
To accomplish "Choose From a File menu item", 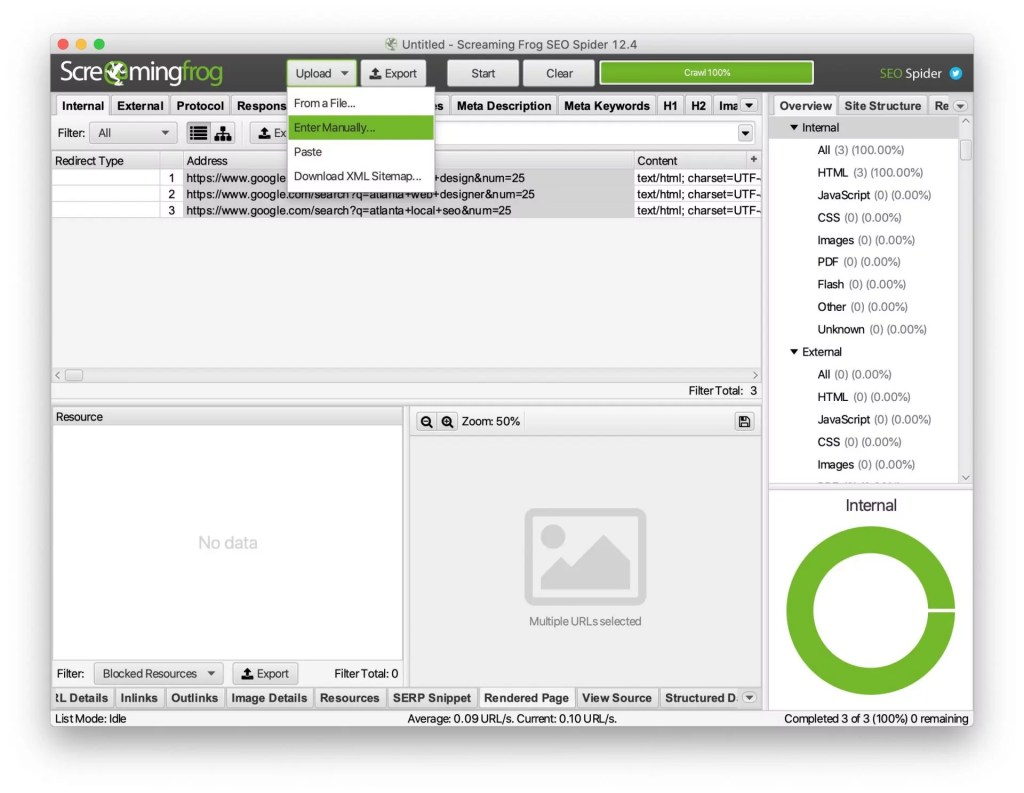I will coord(360,103).
